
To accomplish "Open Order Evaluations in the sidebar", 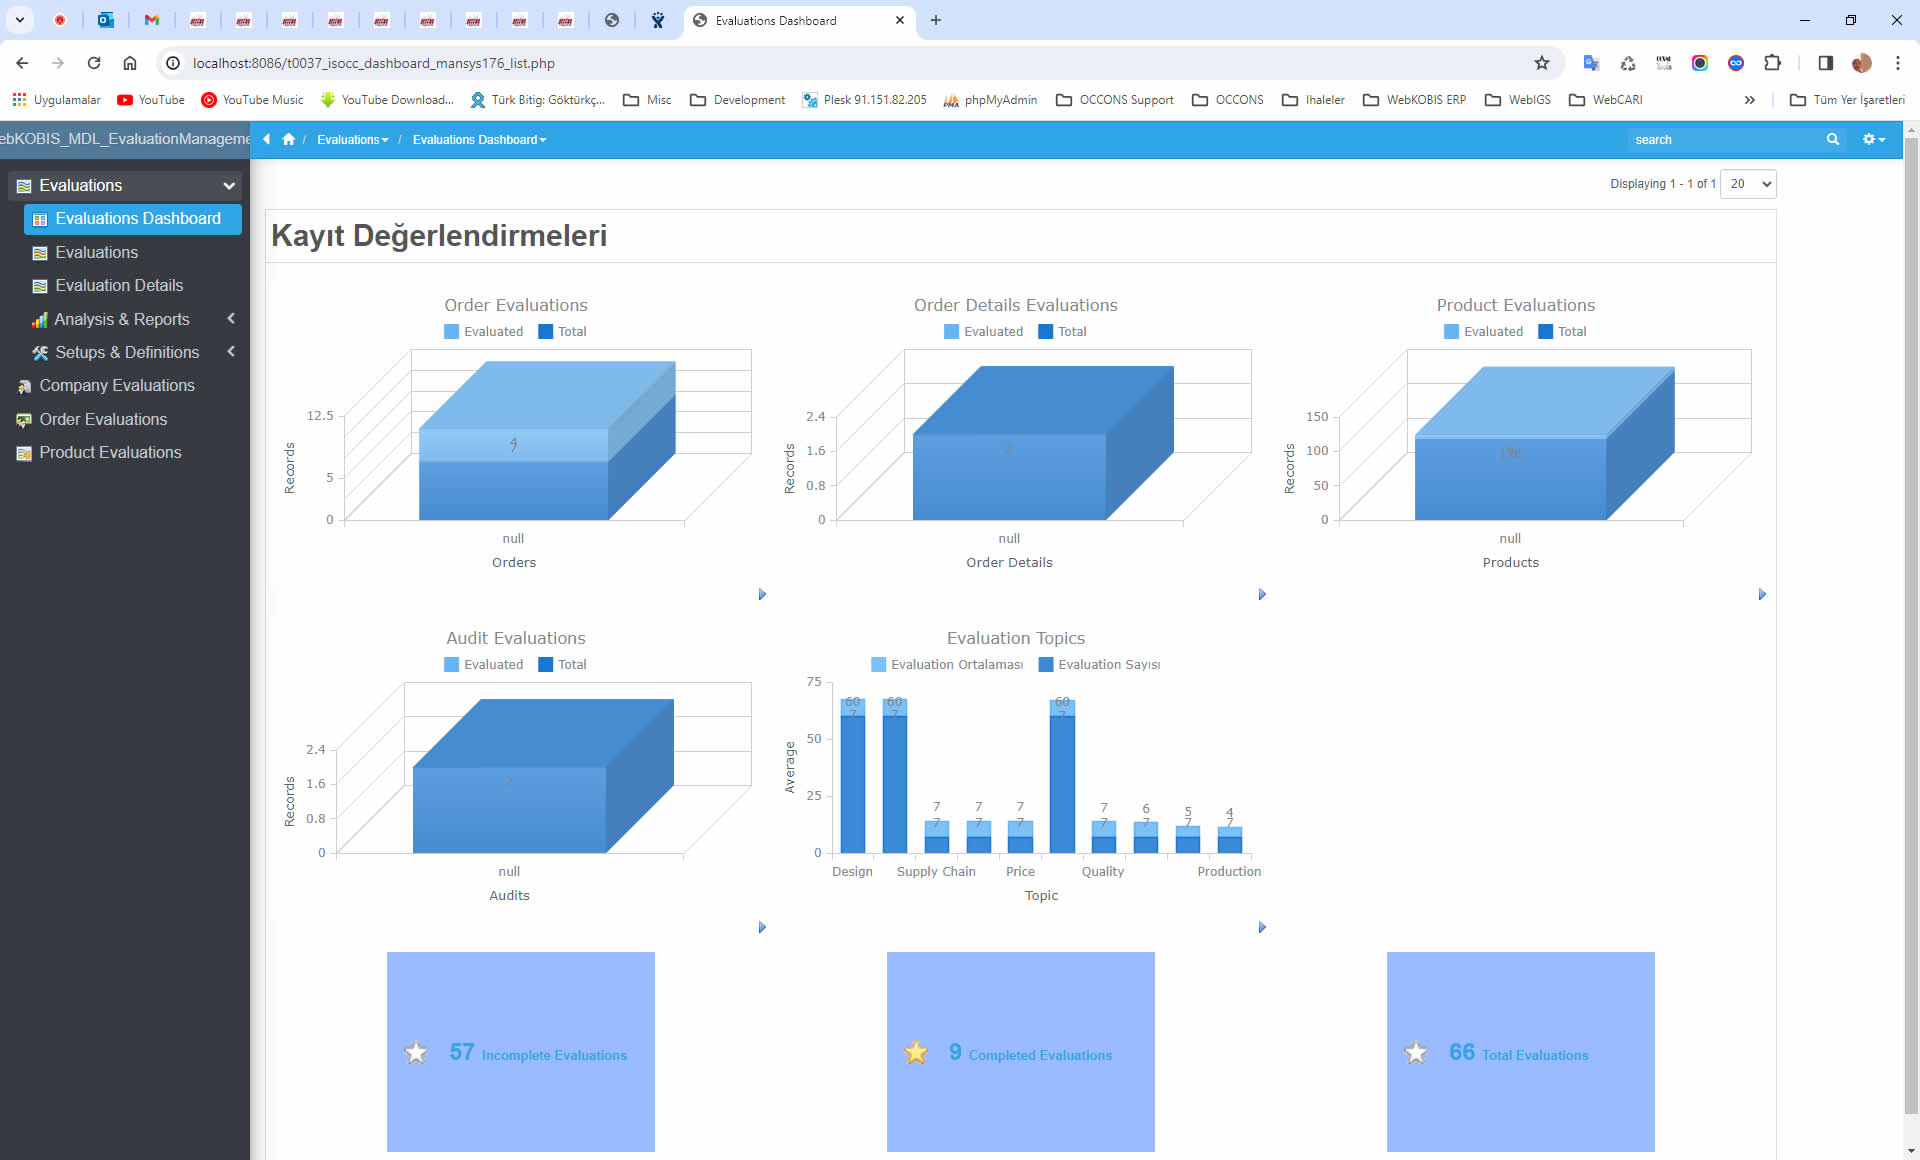I will [103, 420].
